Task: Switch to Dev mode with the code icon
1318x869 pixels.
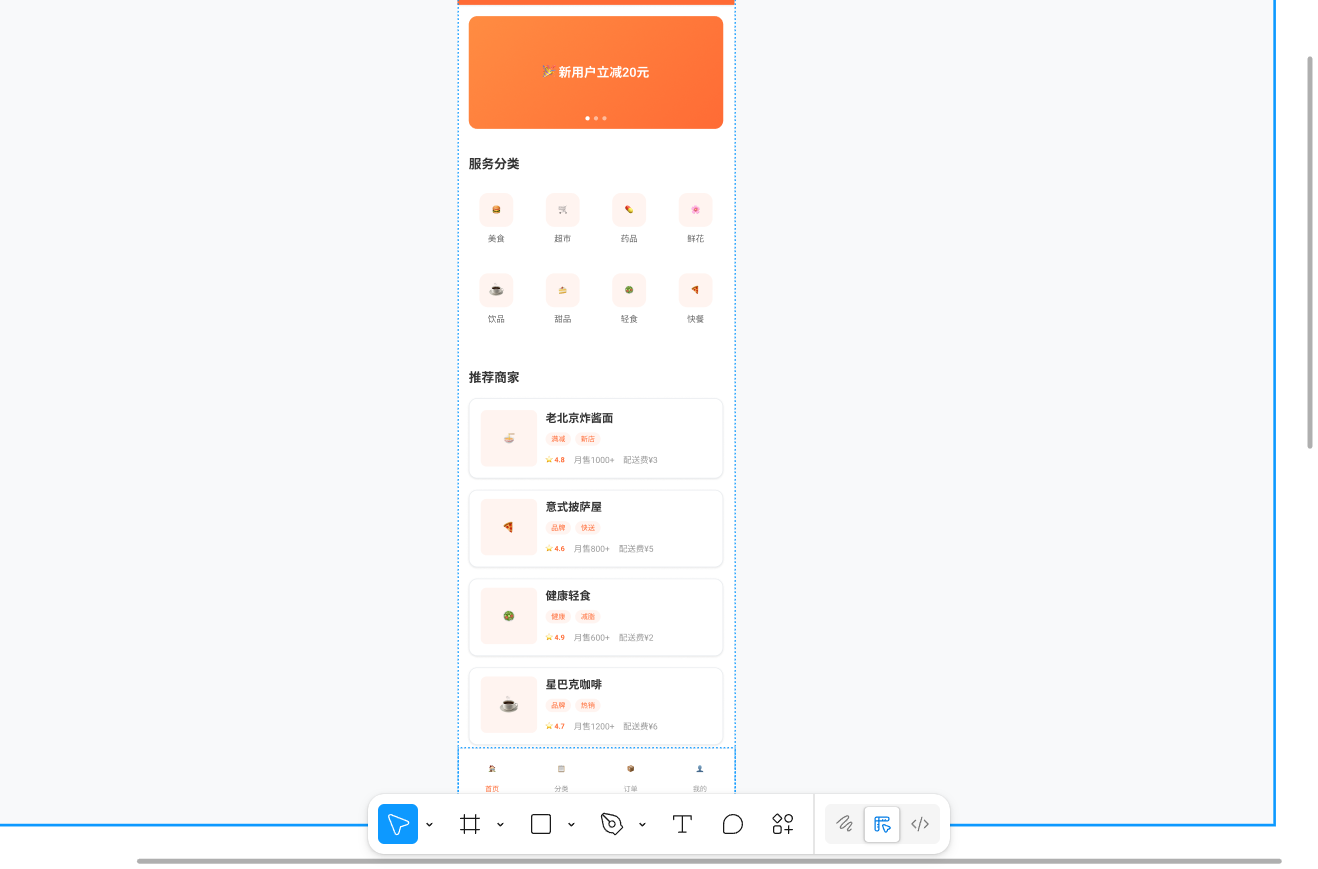Action: (920, 824)
